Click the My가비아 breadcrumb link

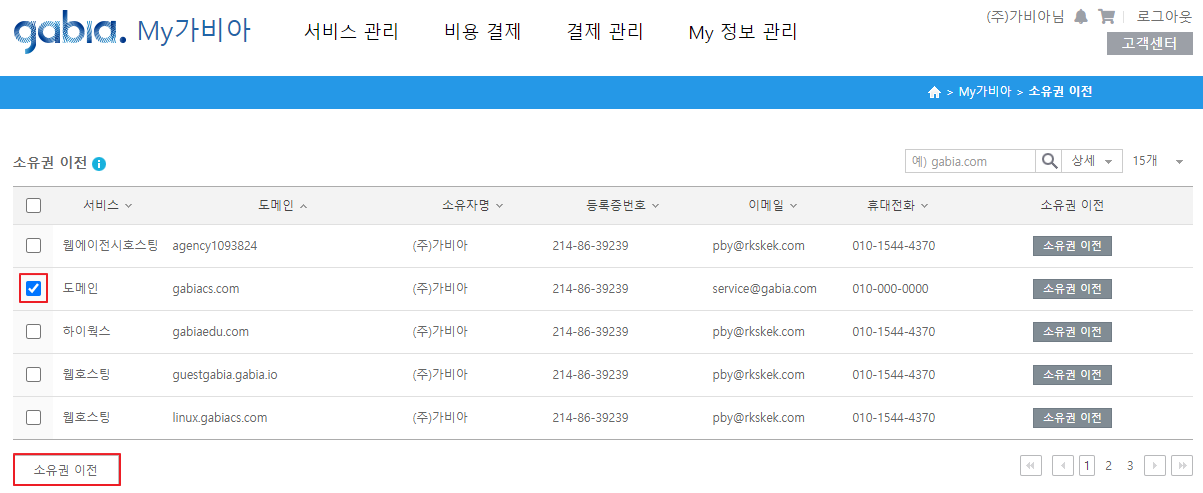(x=984, y=92)
